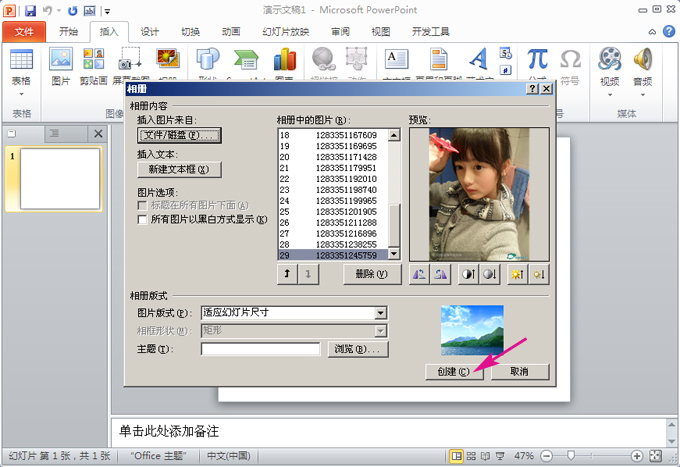Switch to Reading view in status bar
This screenshot has width=680, height=467.
pyautogui.click(x=485, y=456)
